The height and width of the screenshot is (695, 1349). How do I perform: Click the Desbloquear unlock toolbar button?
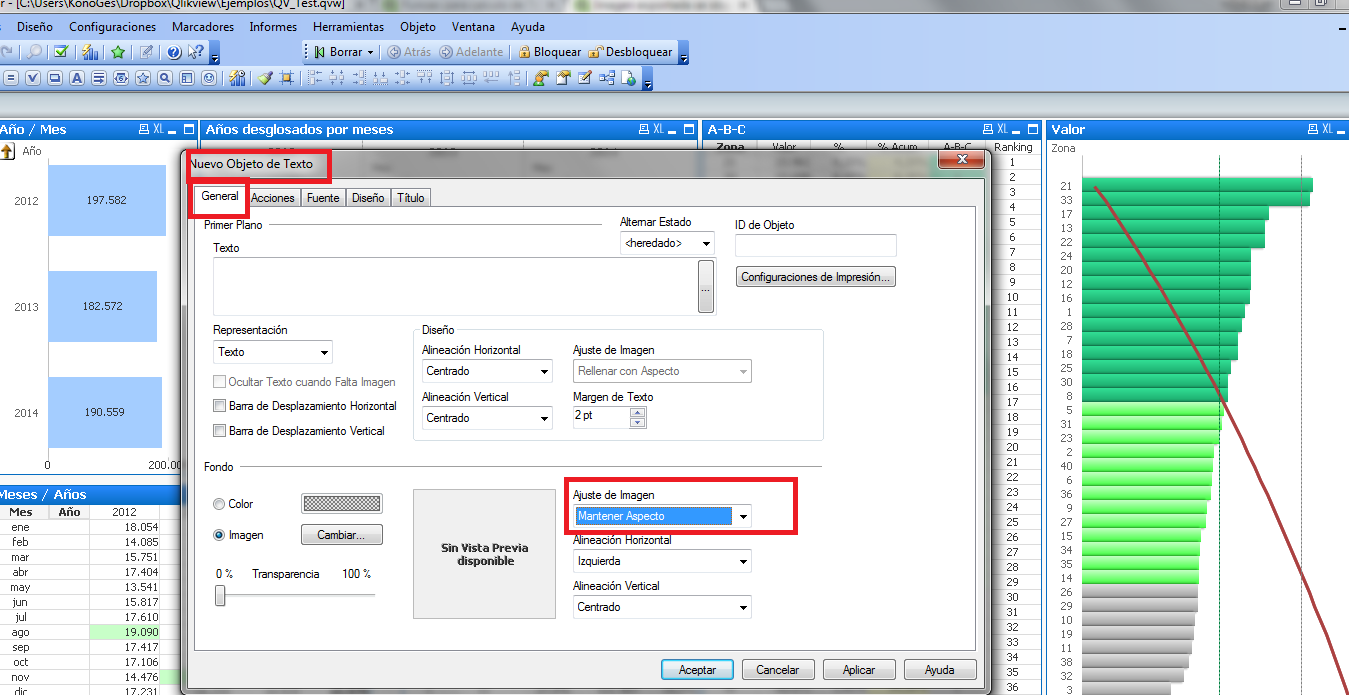(x=630, y=52)
